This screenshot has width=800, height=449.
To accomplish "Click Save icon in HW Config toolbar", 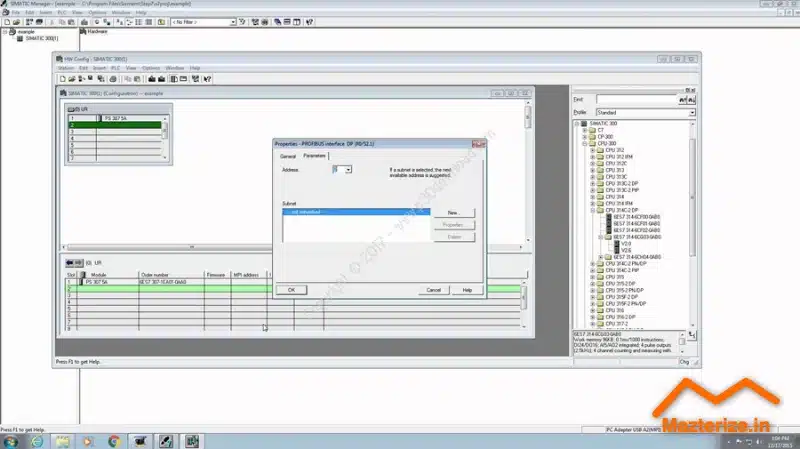I will pyautogui.click(x=91, y=79).
